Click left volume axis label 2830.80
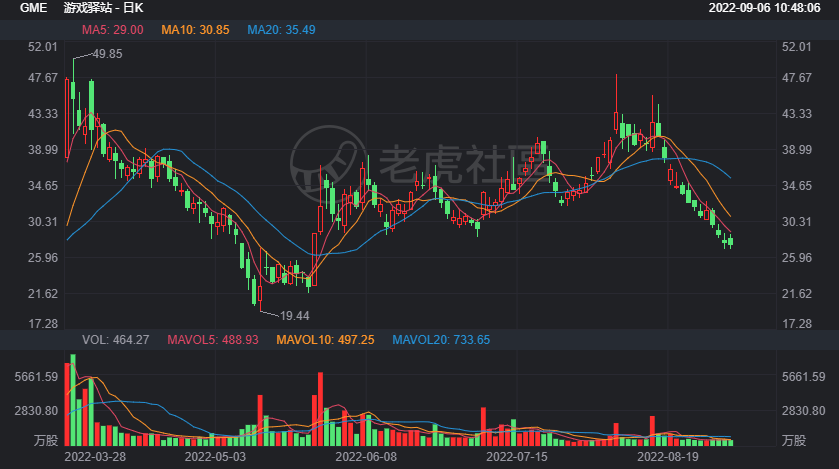The image size is (839, 469). [x=36, y=411]
